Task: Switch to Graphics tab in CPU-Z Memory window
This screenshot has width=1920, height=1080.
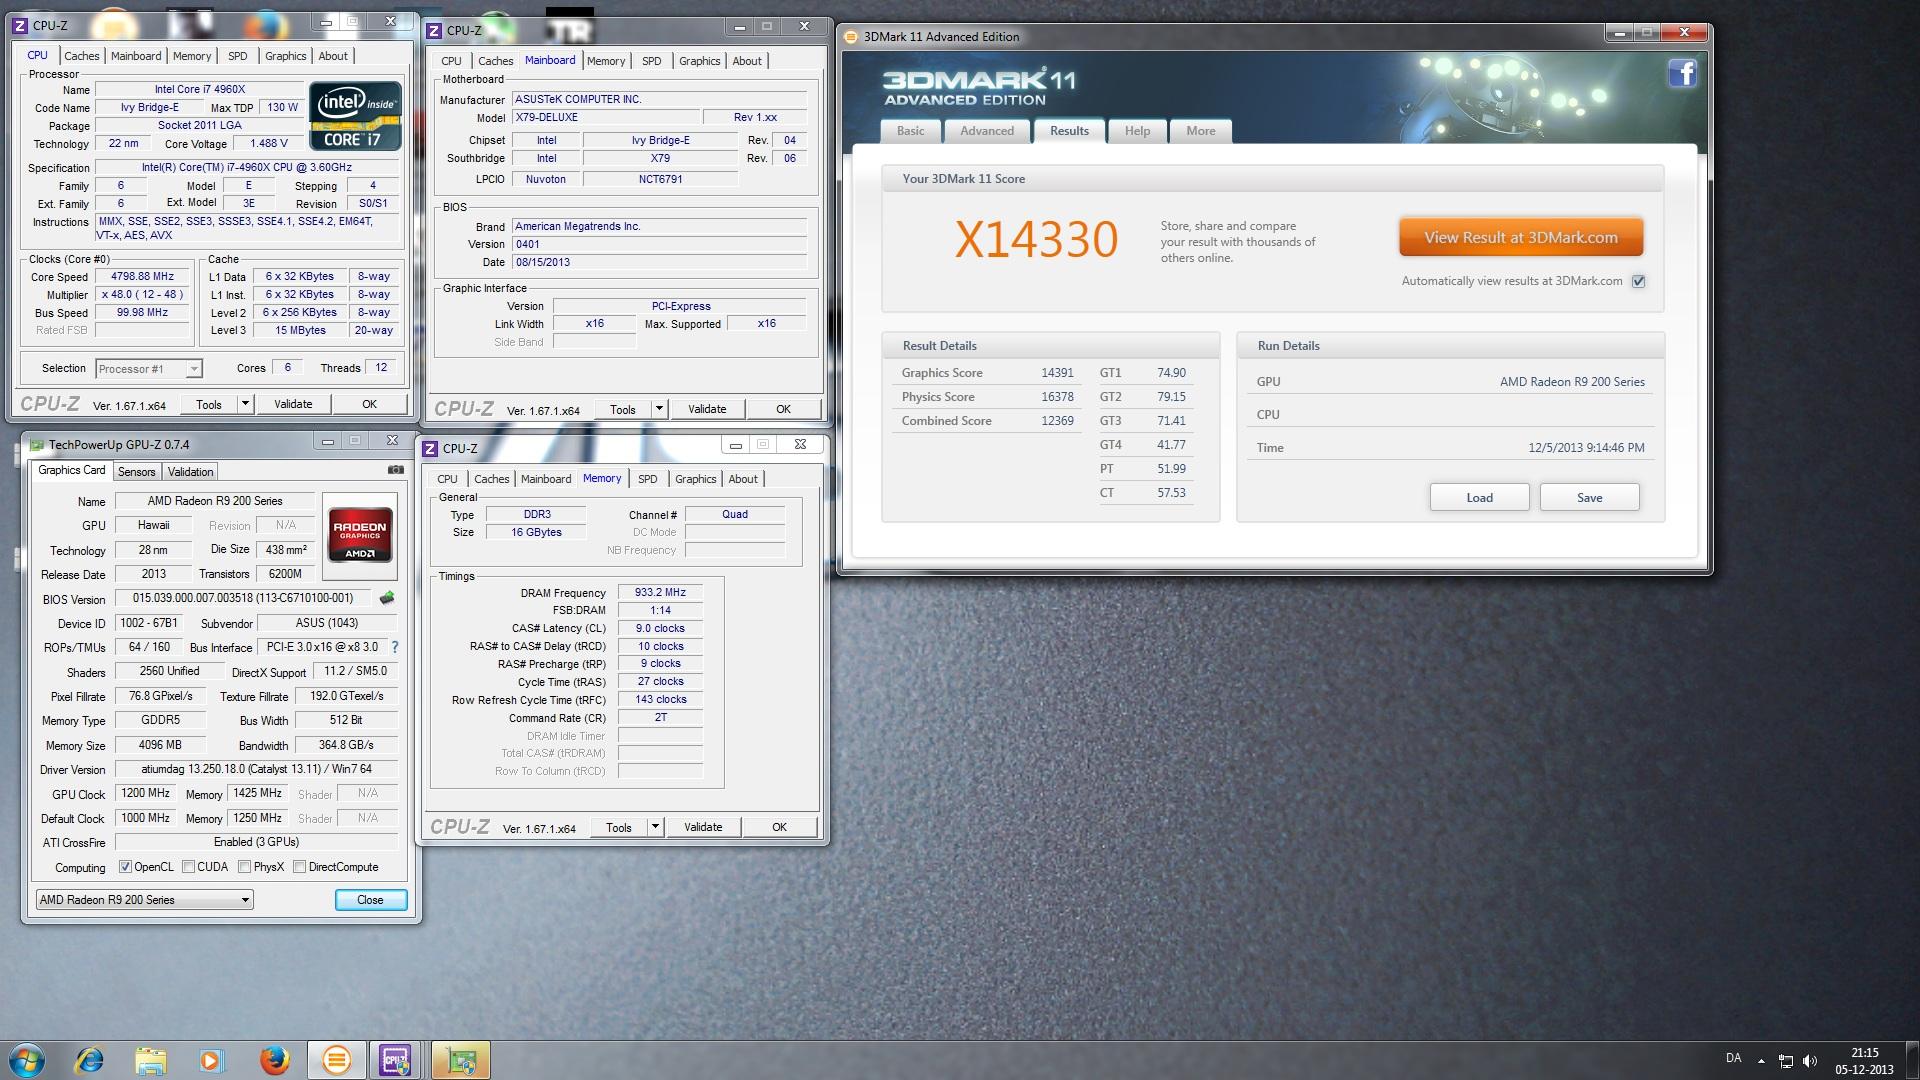Action: coord(695,479)
